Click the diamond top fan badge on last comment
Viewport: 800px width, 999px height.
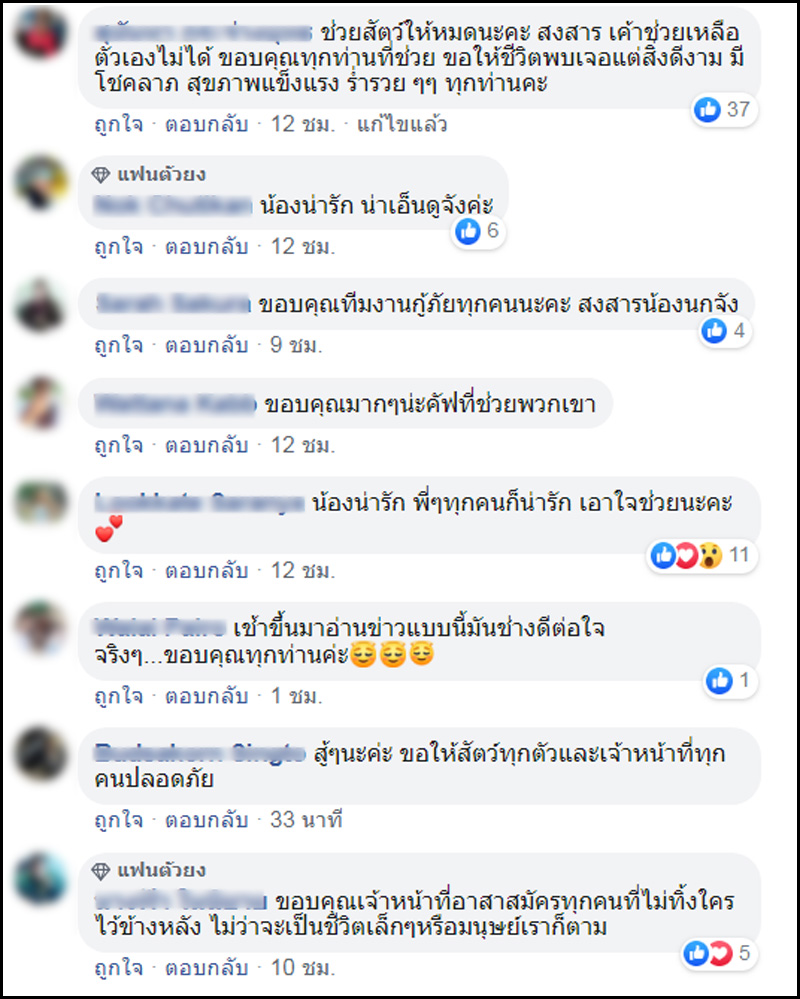[101, 870]
